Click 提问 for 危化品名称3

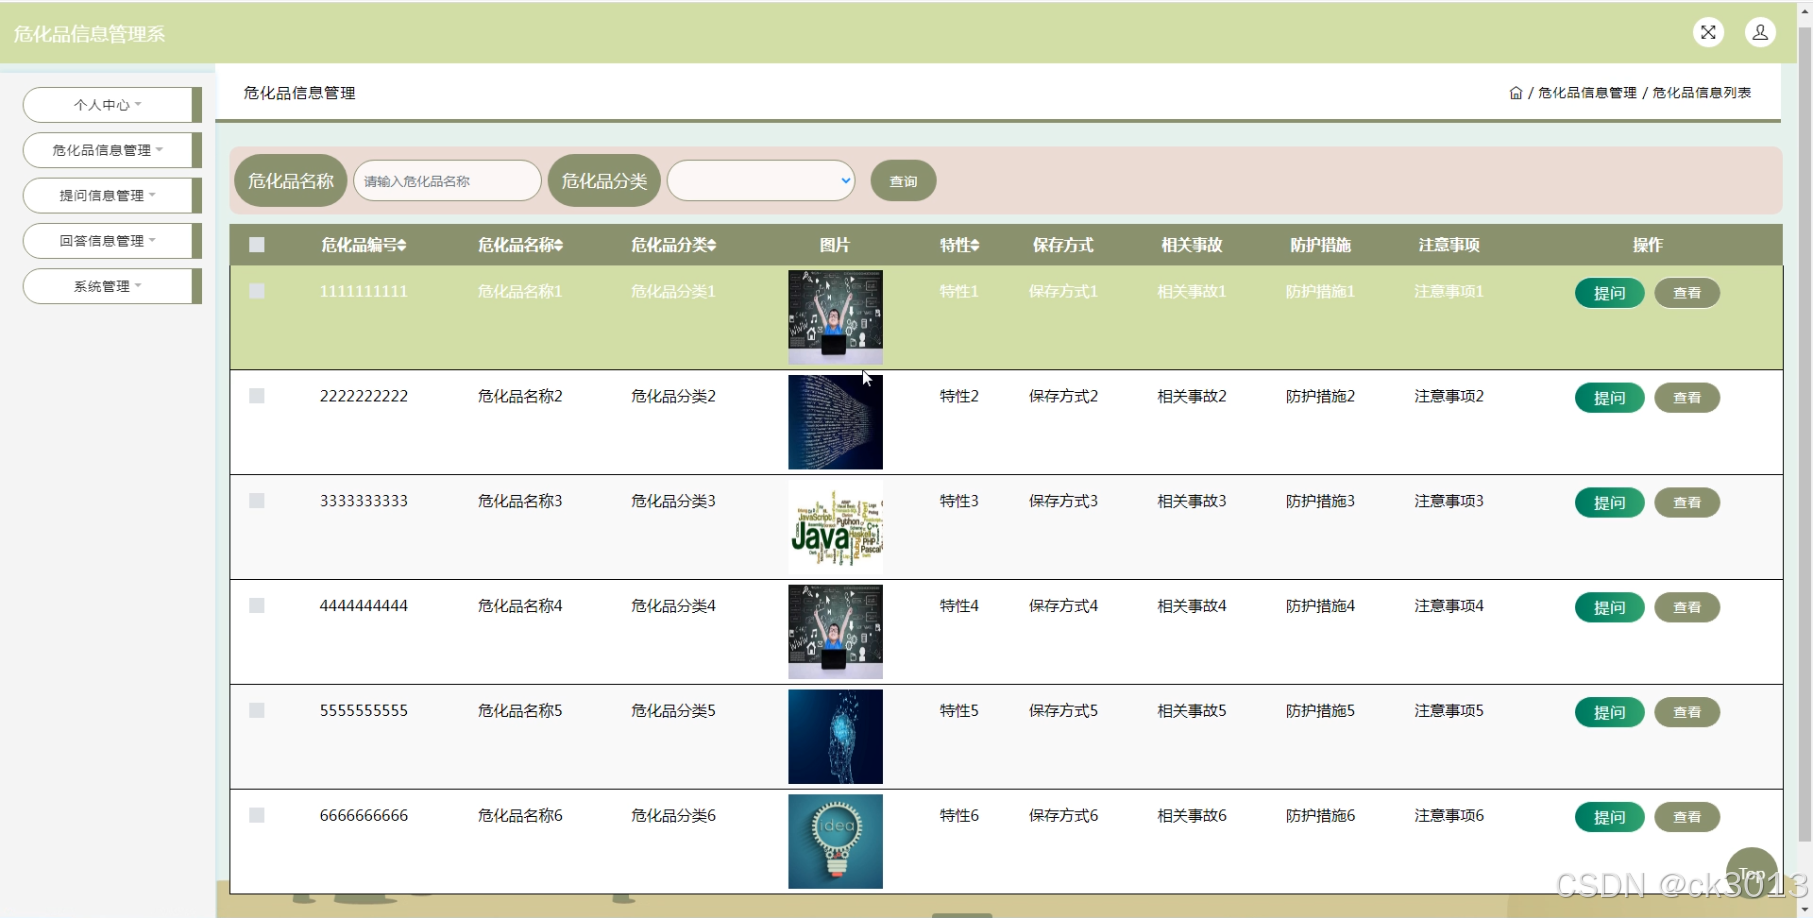click(x=1608, y=502)
